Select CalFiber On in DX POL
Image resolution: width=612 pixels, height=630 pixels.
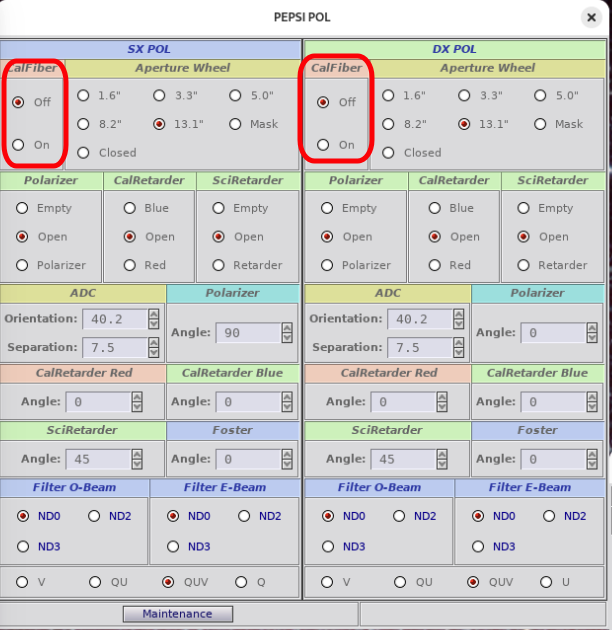tap(323, 145)
